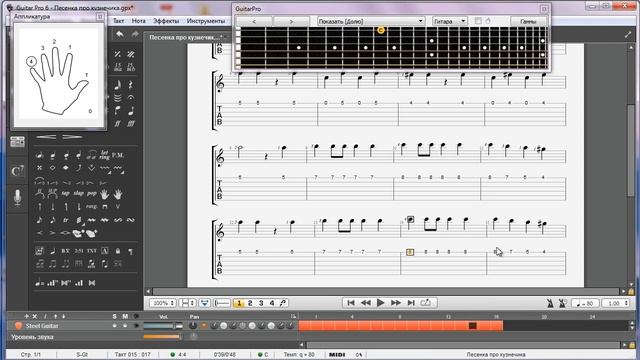Toggle the checkbox in GuitarPro fretboard window
640x360 pixels.
[478, 21]
